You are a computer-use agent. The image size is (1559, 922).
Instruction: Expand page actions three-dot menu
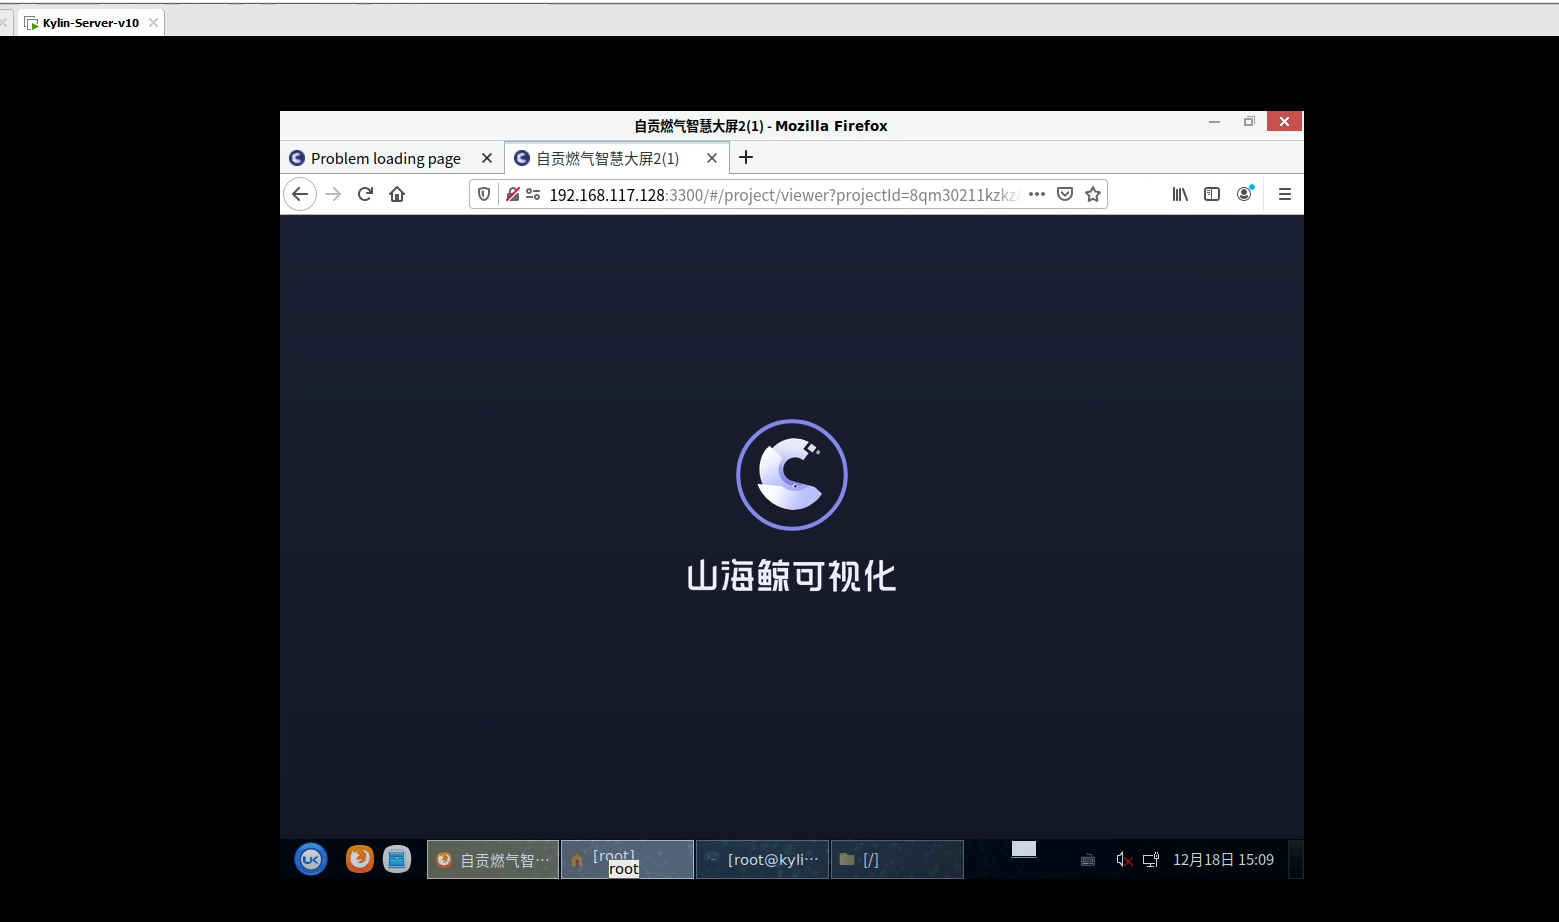(1037, 194)
